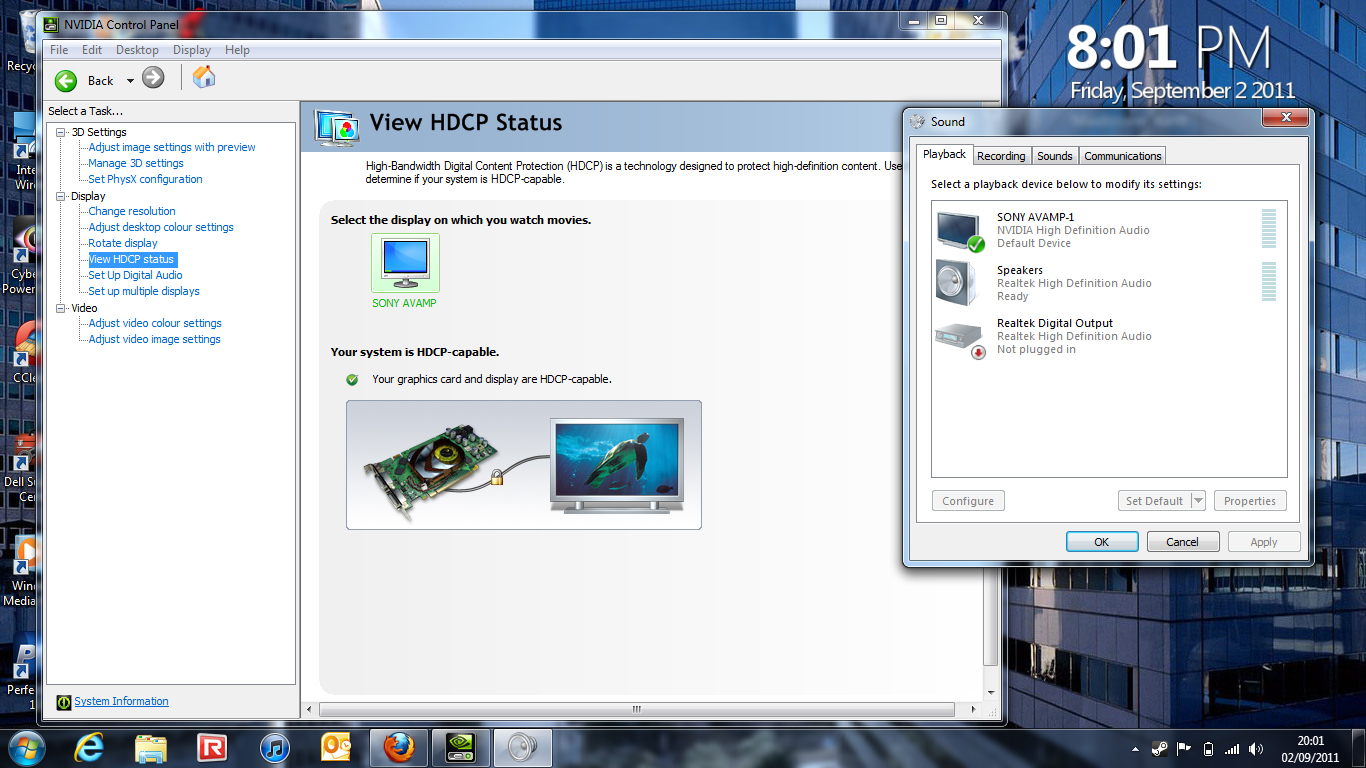Screen dimensions: 1366x768
Task: Click the vertical scrollbar down arrow
Action: pyautogui.click(x=991, y=693)
